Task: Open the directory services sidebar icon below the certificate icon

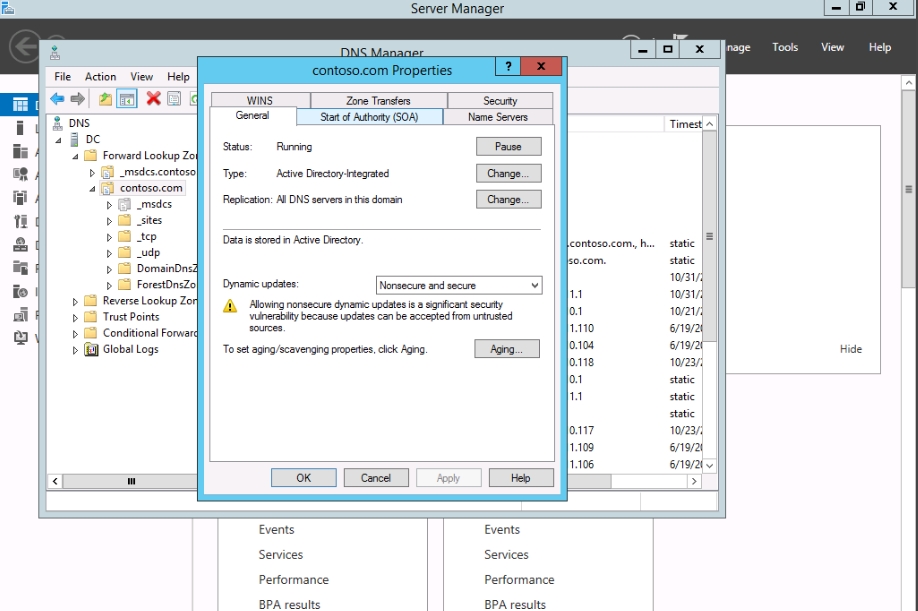Action: (20, 198)
